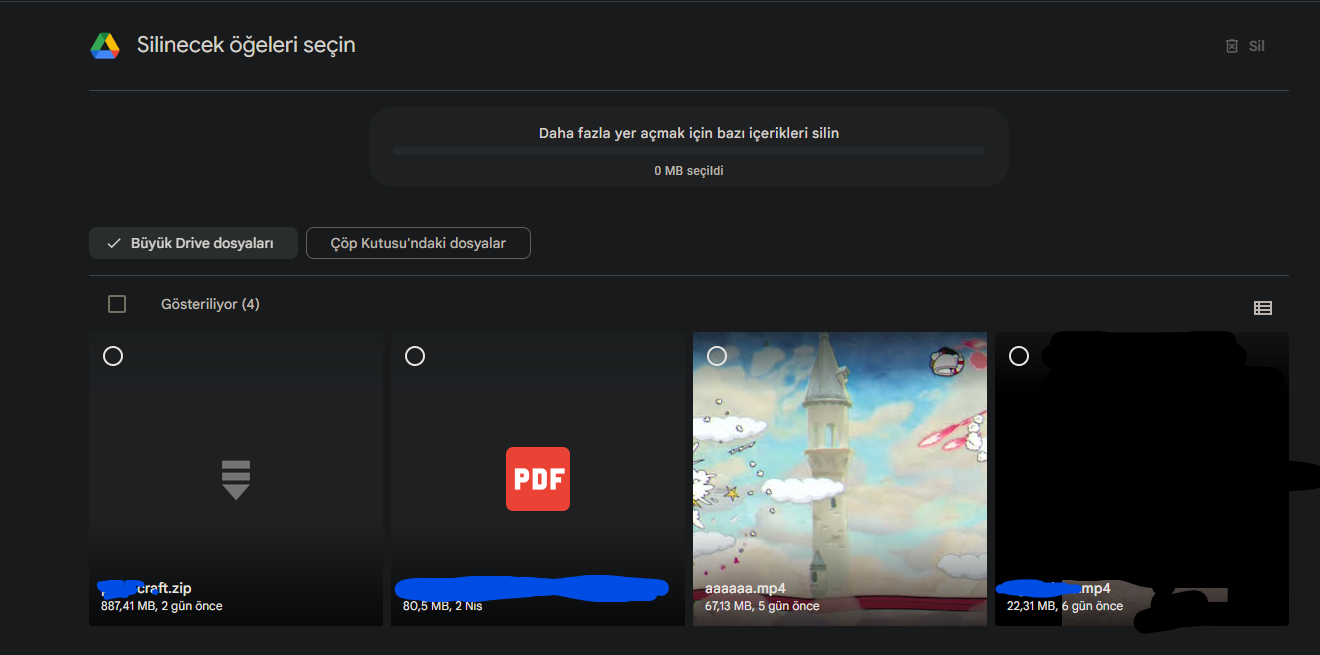Viewport: 1320px width, 655px height.
Task: Click the storage selection progress bar
Action: coord(689,151)
